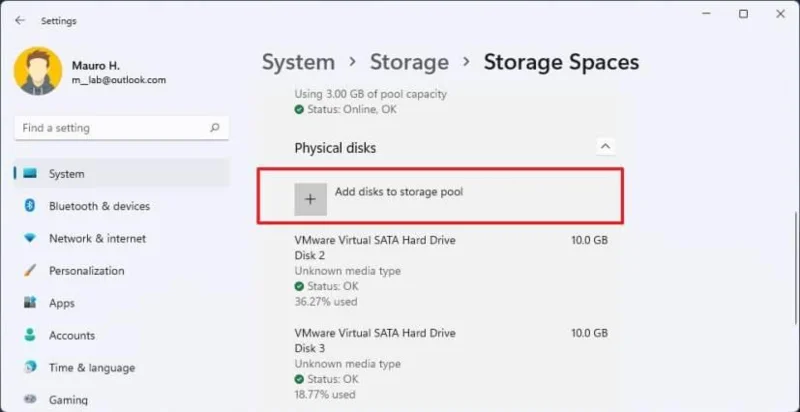Open Time & language settings
Viewport: 800px width, 412px height.
pos(121,367)
